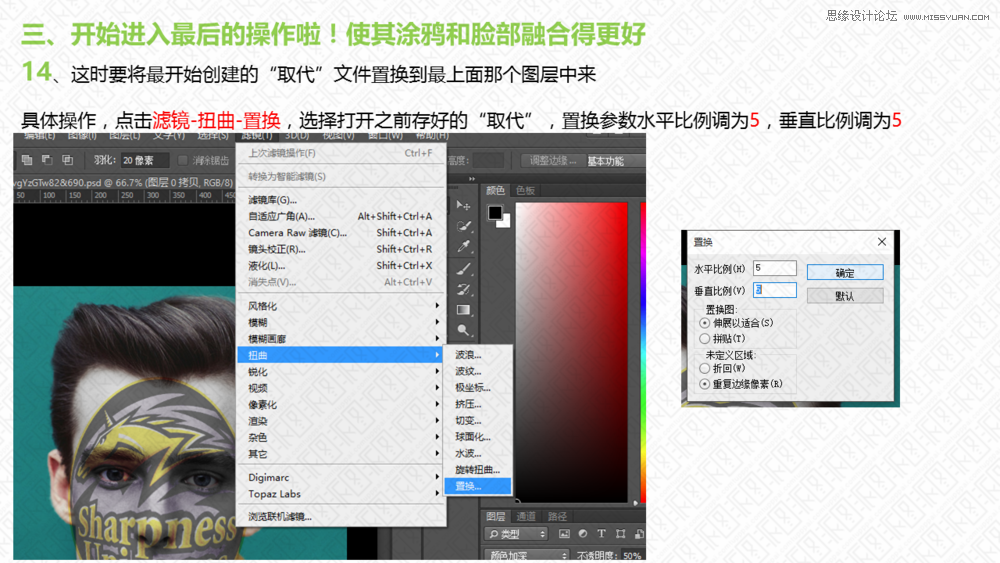Choose 极坐标... in the distort submenu
1000x563 pixels.
coord(478,388)
